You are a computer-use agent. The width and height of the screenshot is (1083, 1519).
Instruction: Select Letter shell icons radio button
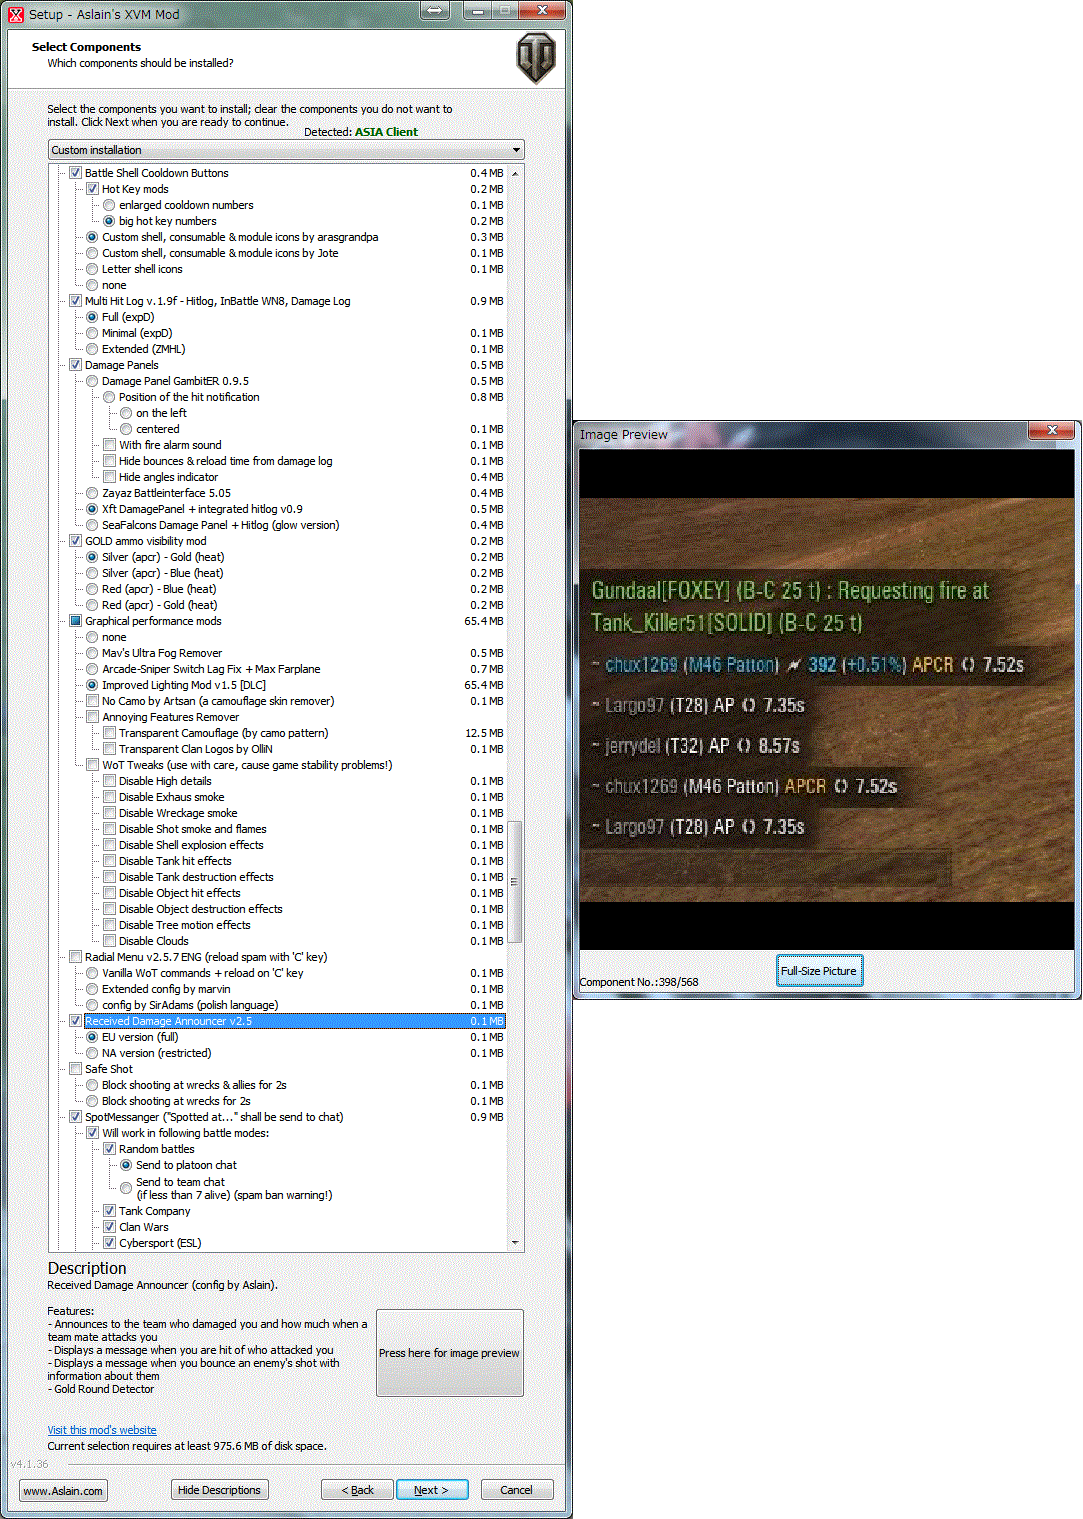92,269
